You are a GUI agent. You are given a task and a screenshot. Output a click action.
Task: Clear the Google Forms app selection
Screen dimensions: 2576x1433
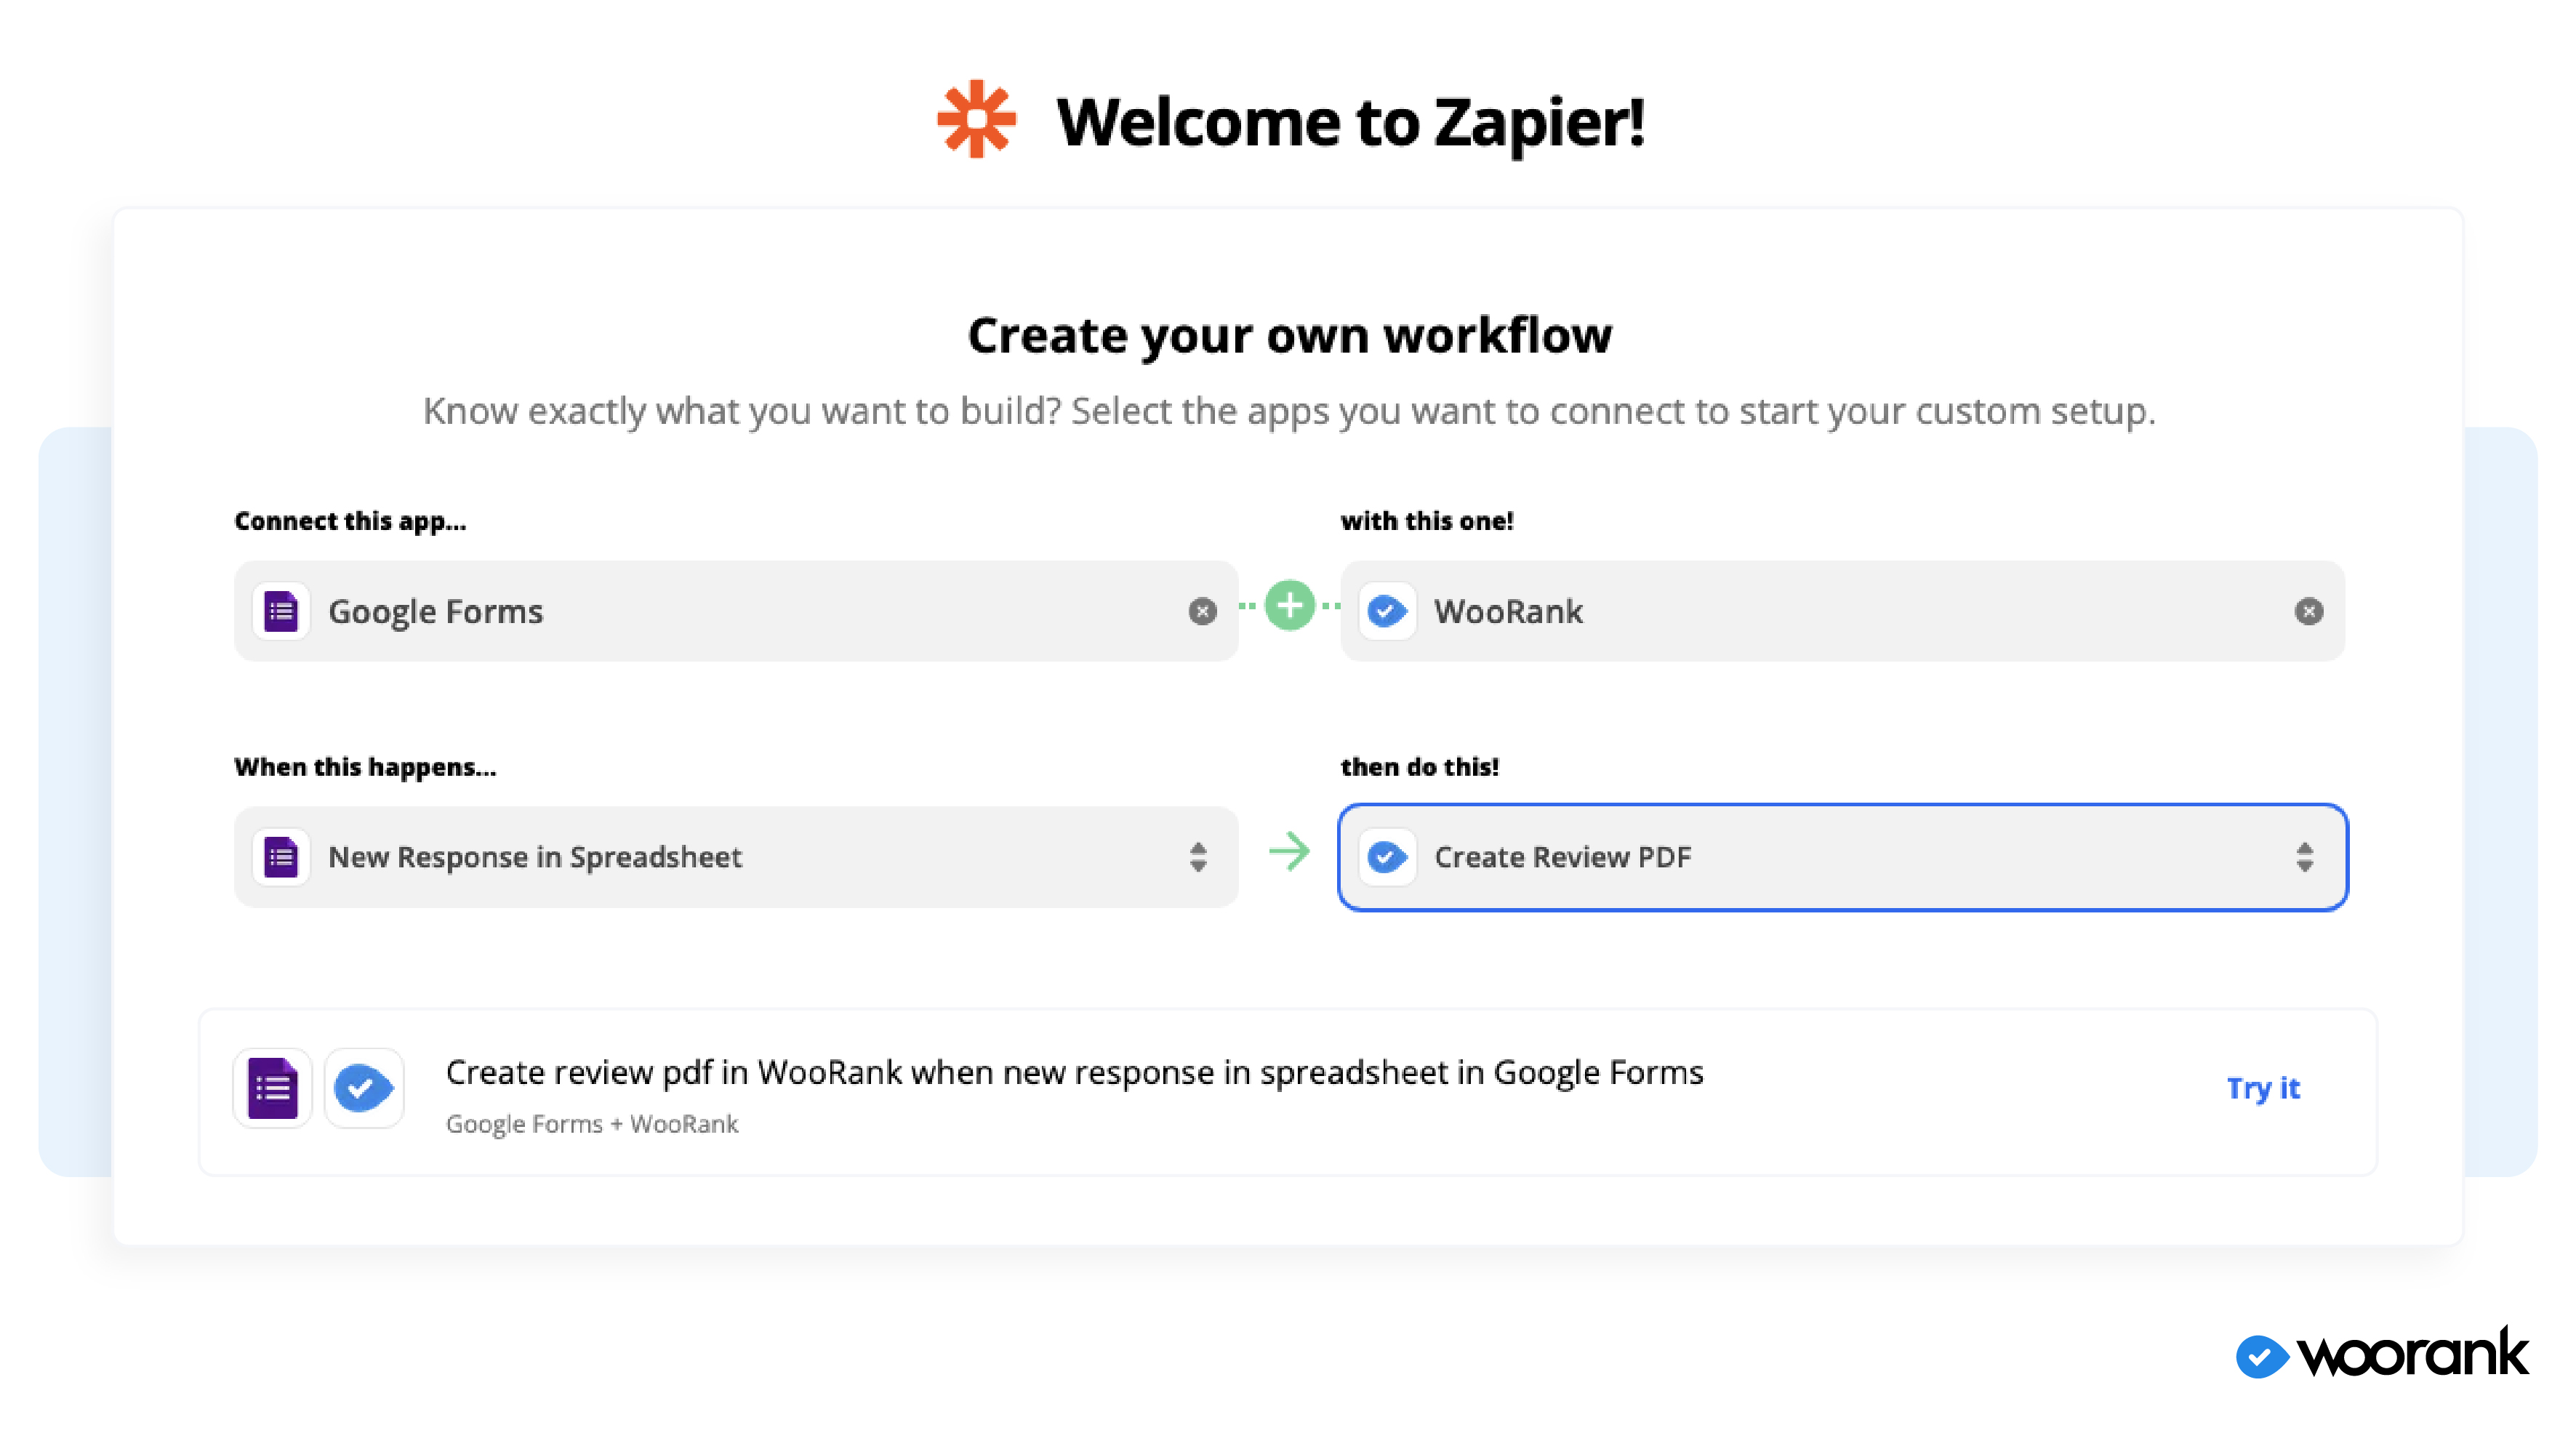[1202, 611]
